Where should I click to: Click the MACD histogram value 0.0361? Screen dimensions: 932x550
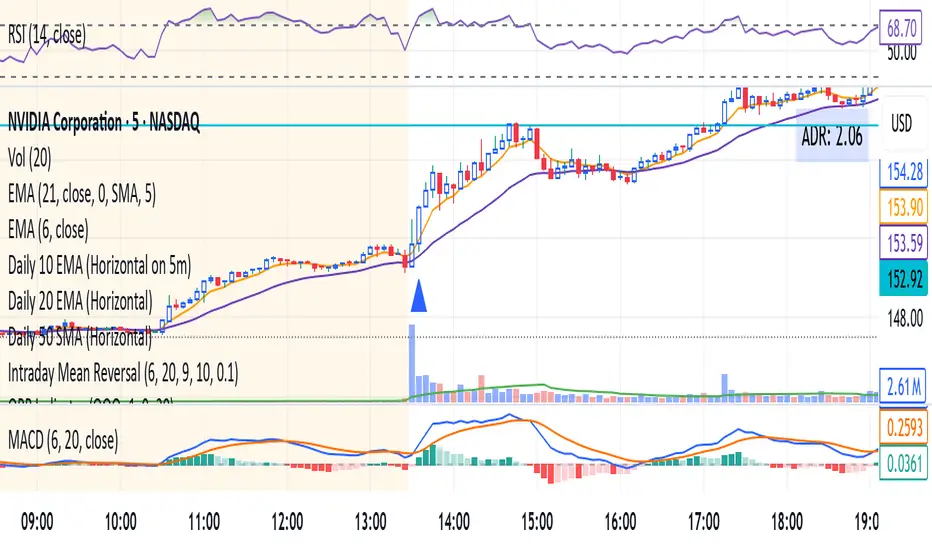903,463
